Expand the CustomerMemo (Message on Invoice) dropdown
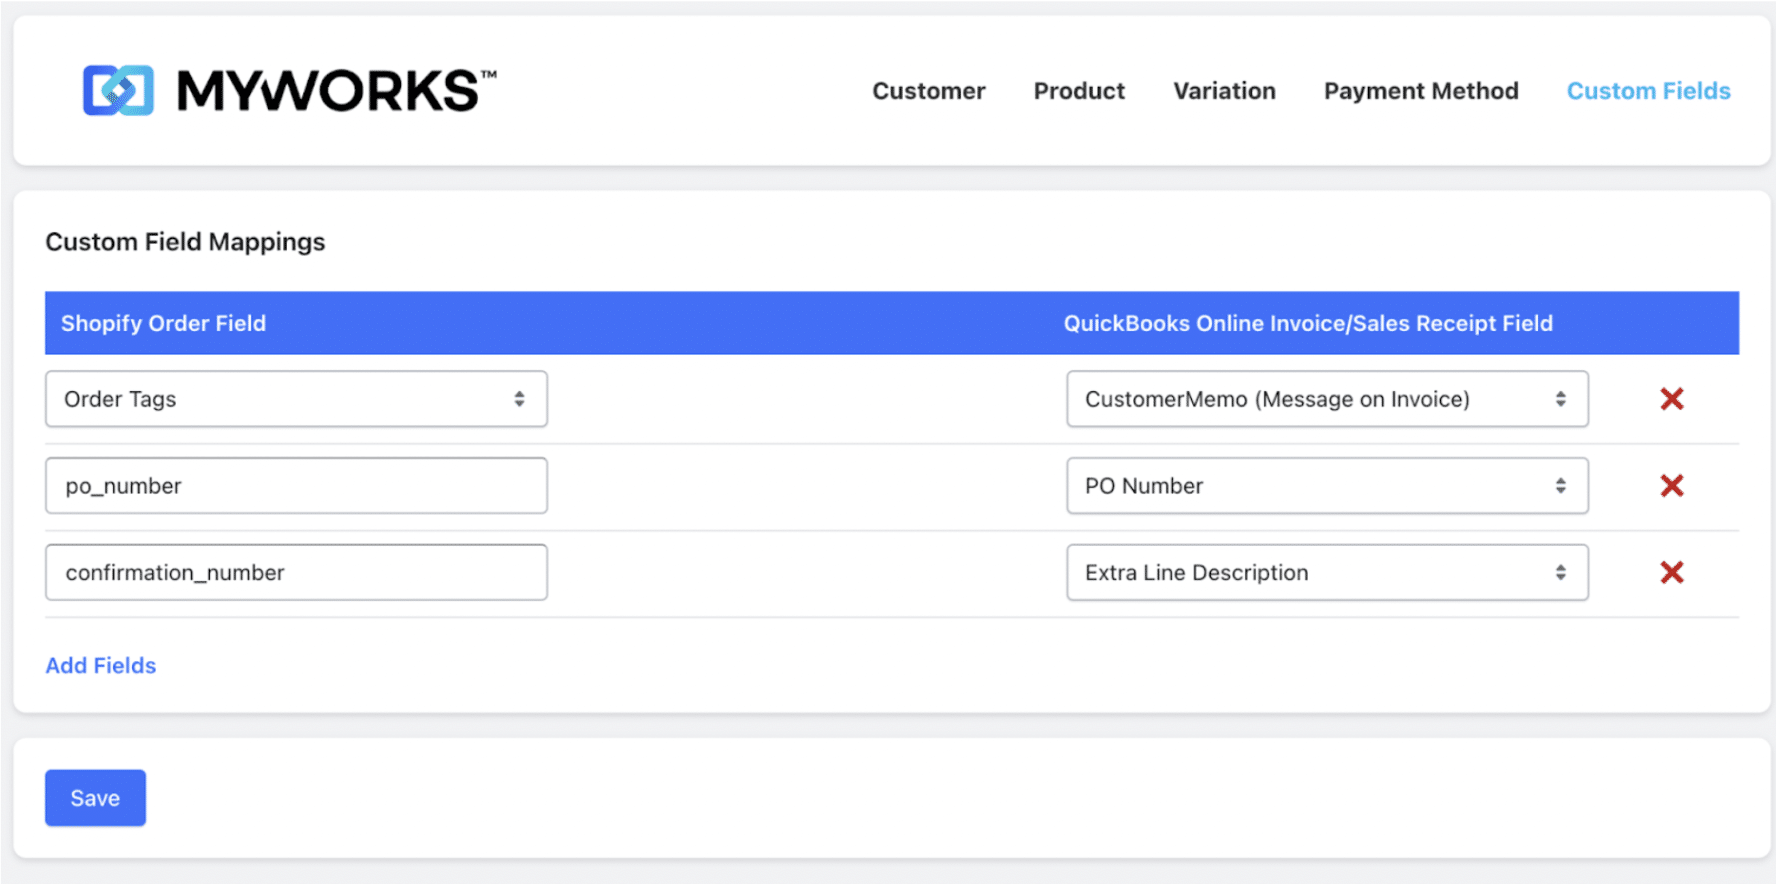 1326,399
